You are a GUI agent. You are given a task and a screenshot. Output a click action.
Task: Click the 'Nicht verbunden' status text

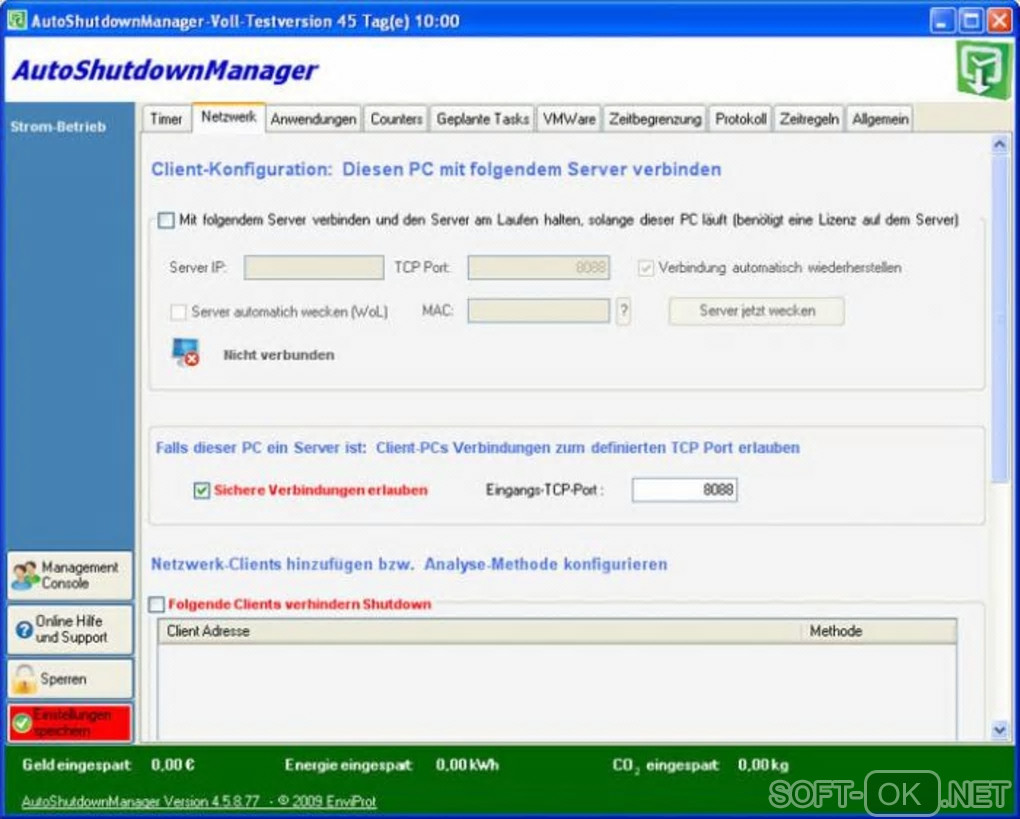pyautogui.click(x=278, y=355)
